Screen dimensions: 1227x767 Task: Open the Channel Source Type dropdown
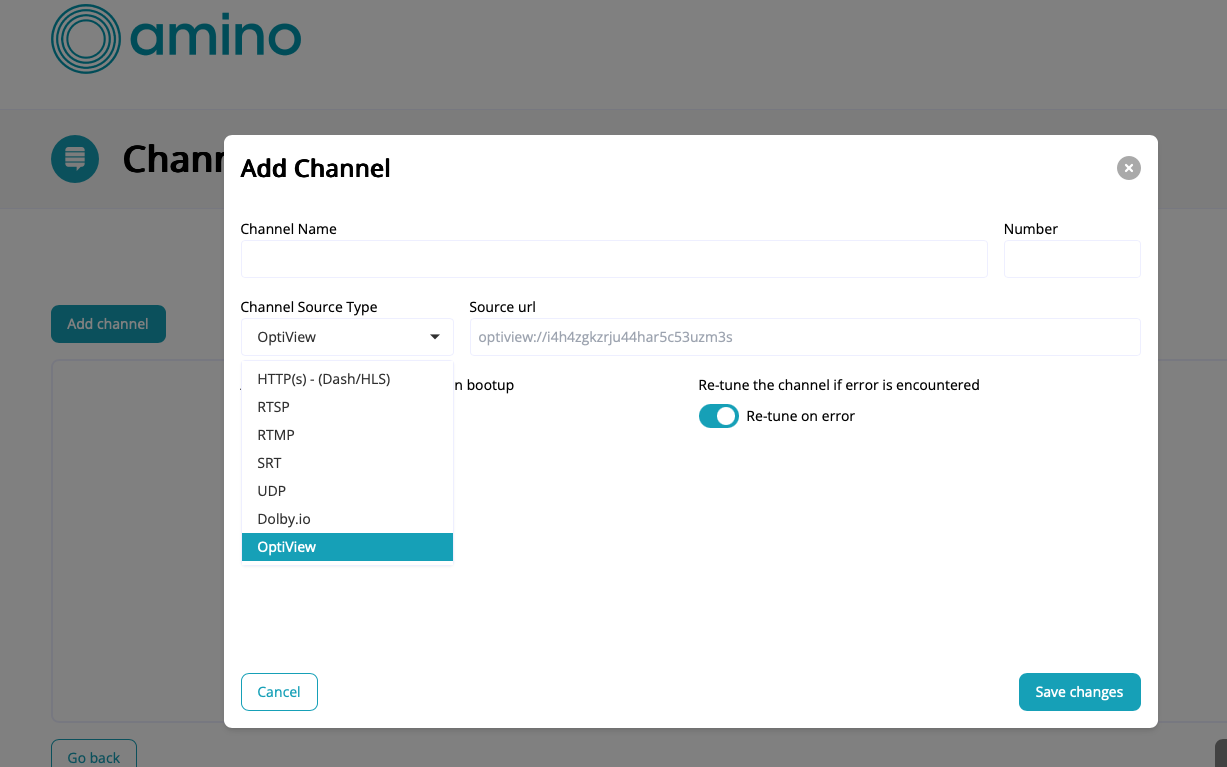click(x=346, y=337)
